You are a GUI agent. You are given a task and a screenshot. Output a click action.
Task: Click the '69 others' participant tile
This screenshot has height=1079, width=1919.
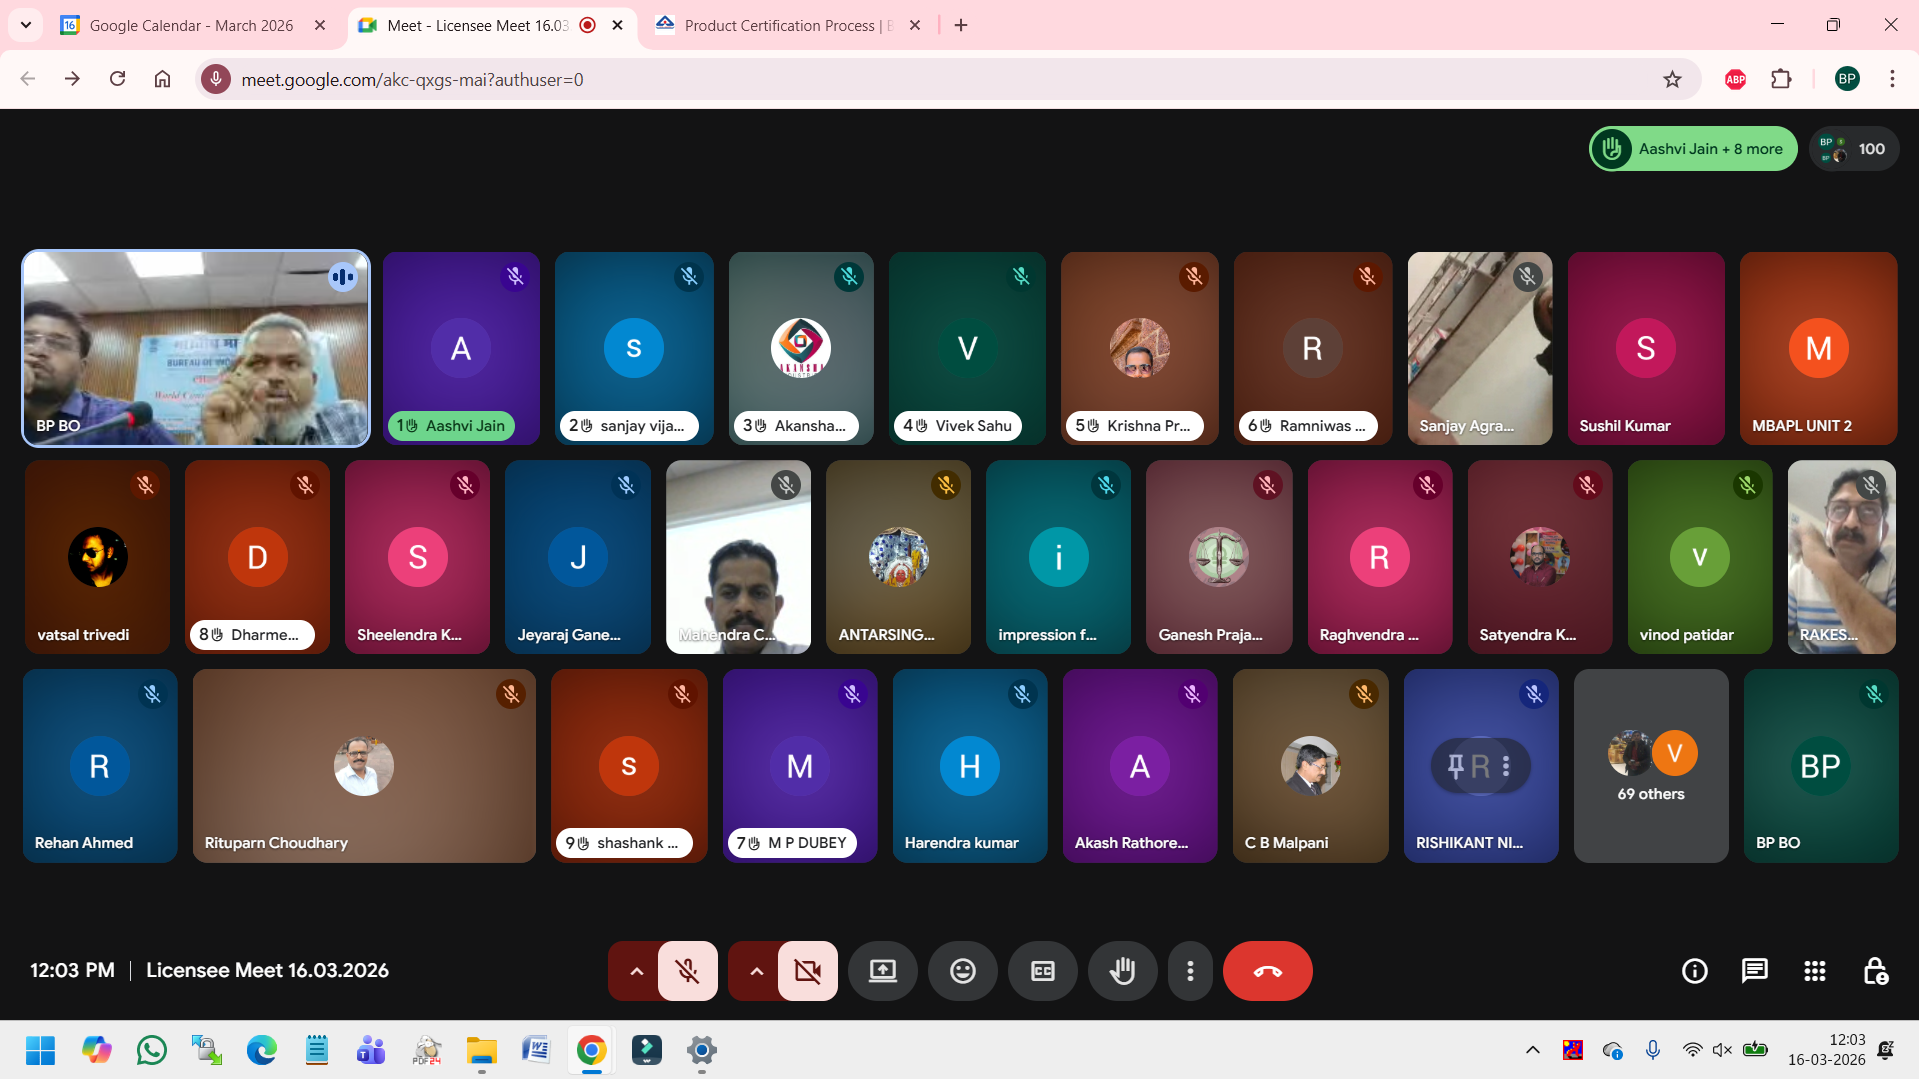click(1650, 766)
